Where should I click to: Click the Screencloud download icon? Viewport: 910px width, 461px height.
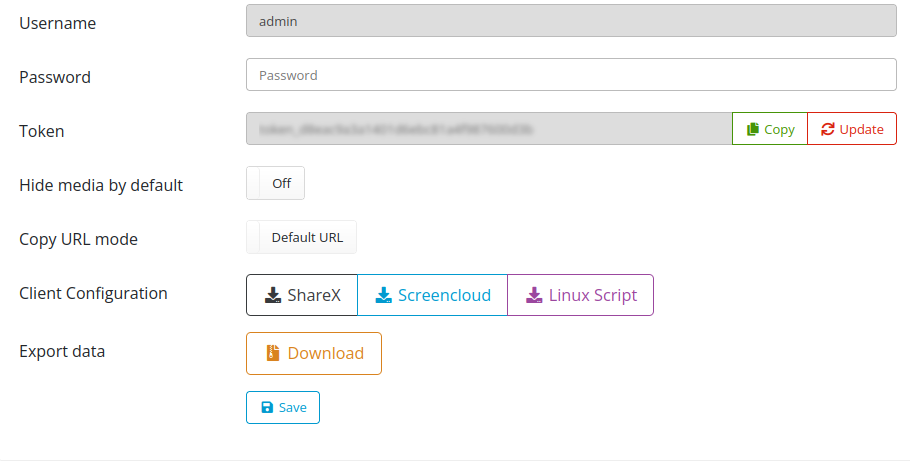384,295
